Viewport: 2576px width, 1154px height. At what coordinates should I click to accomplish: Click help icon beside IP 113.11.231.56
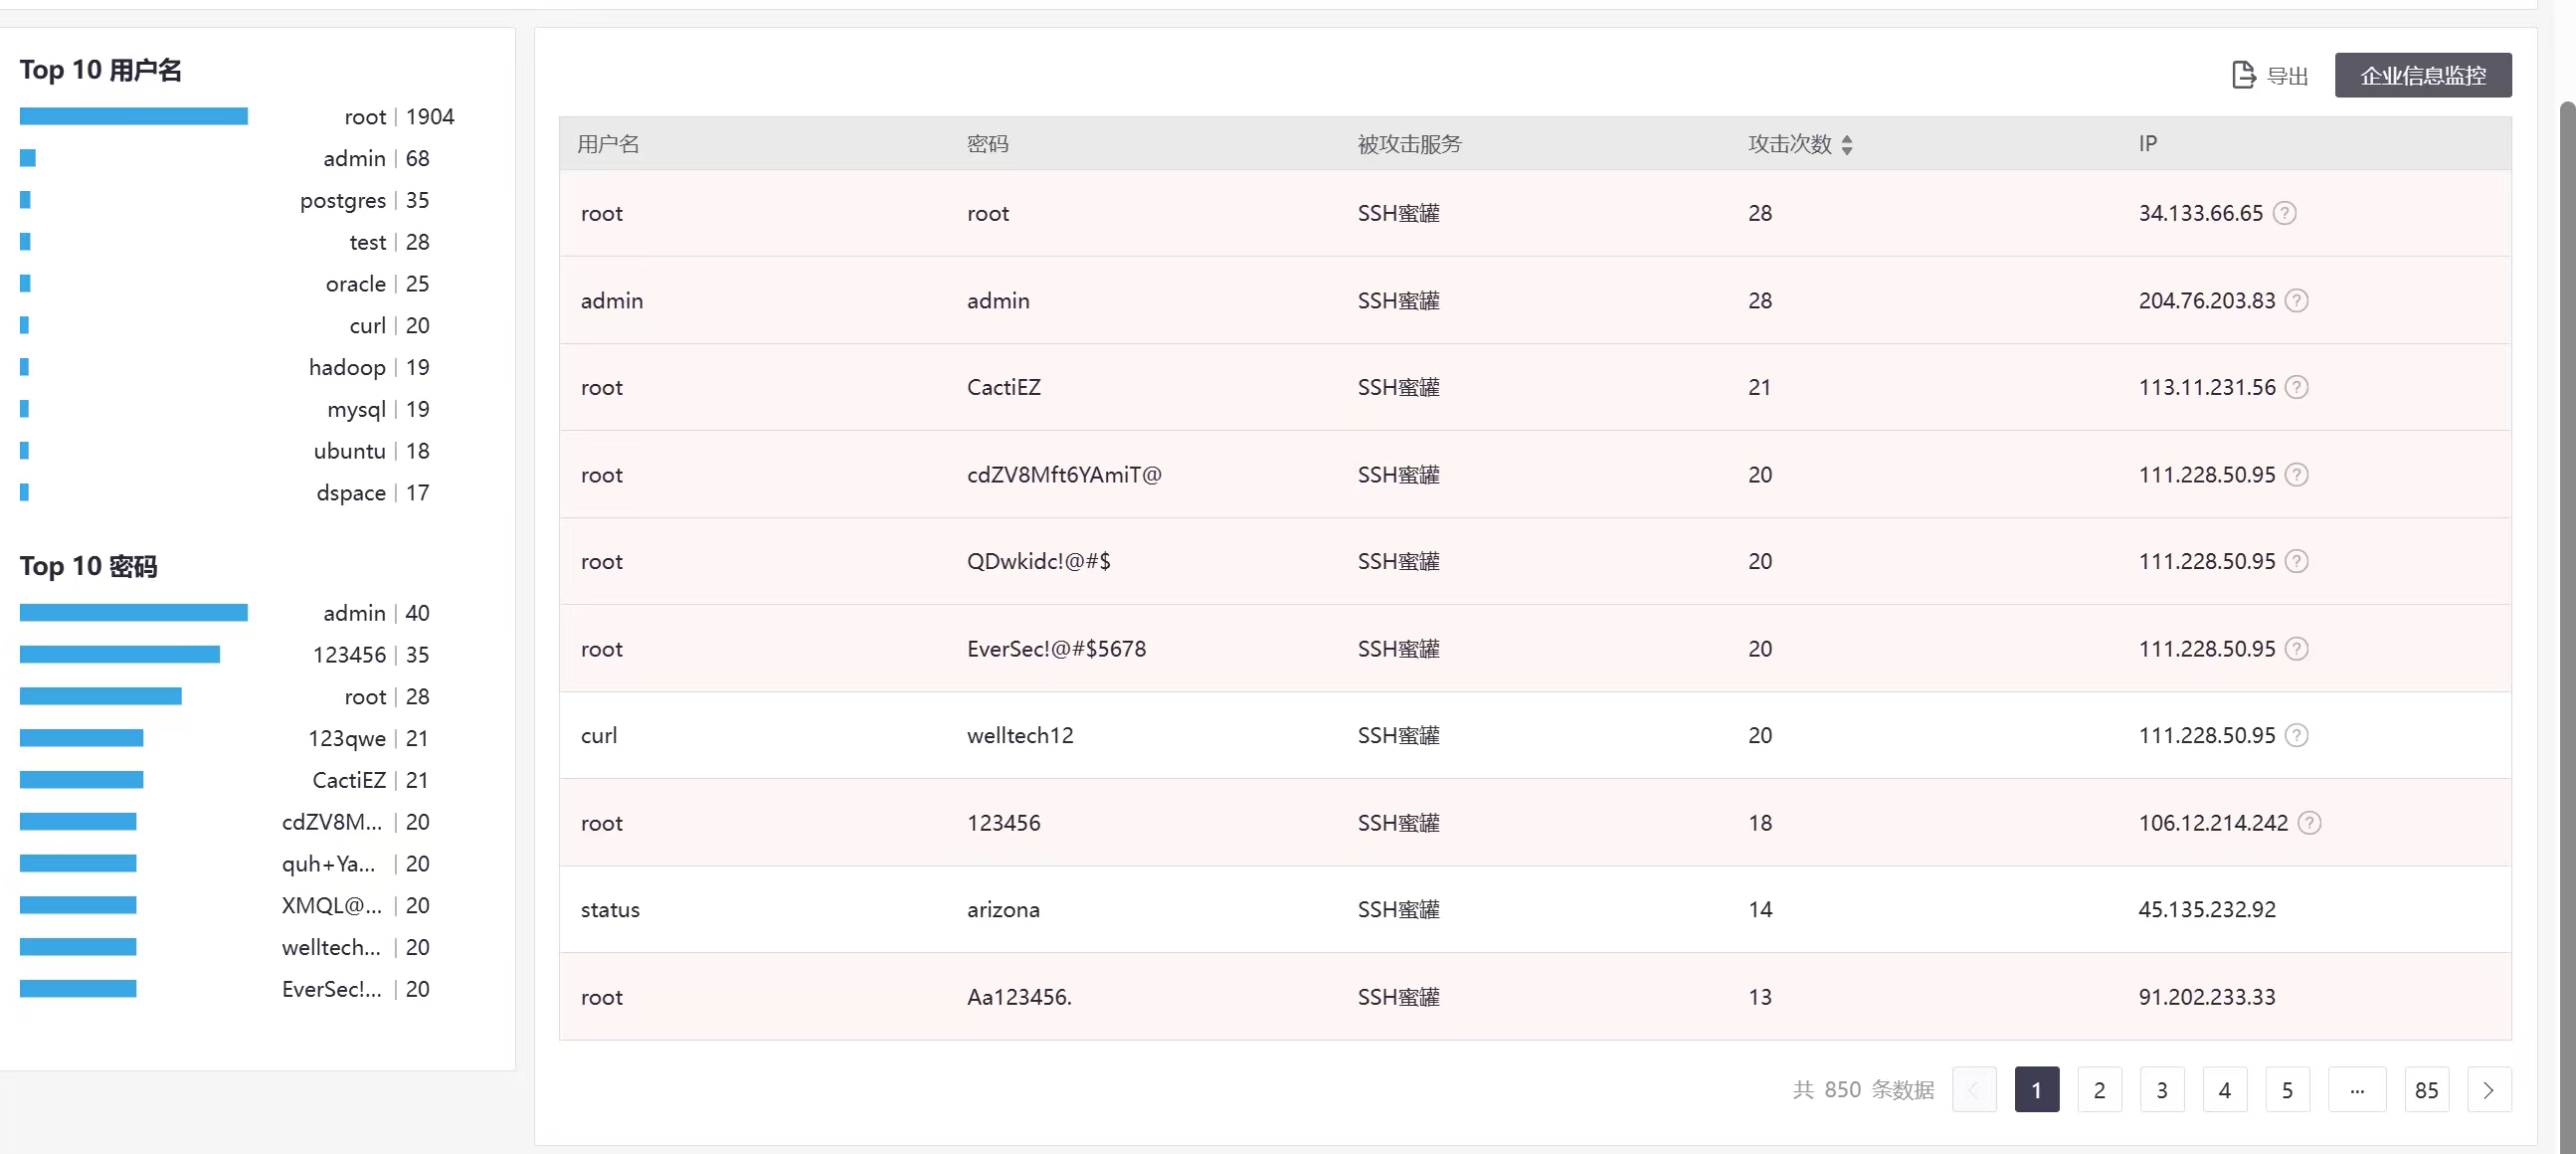[2297, 387]
